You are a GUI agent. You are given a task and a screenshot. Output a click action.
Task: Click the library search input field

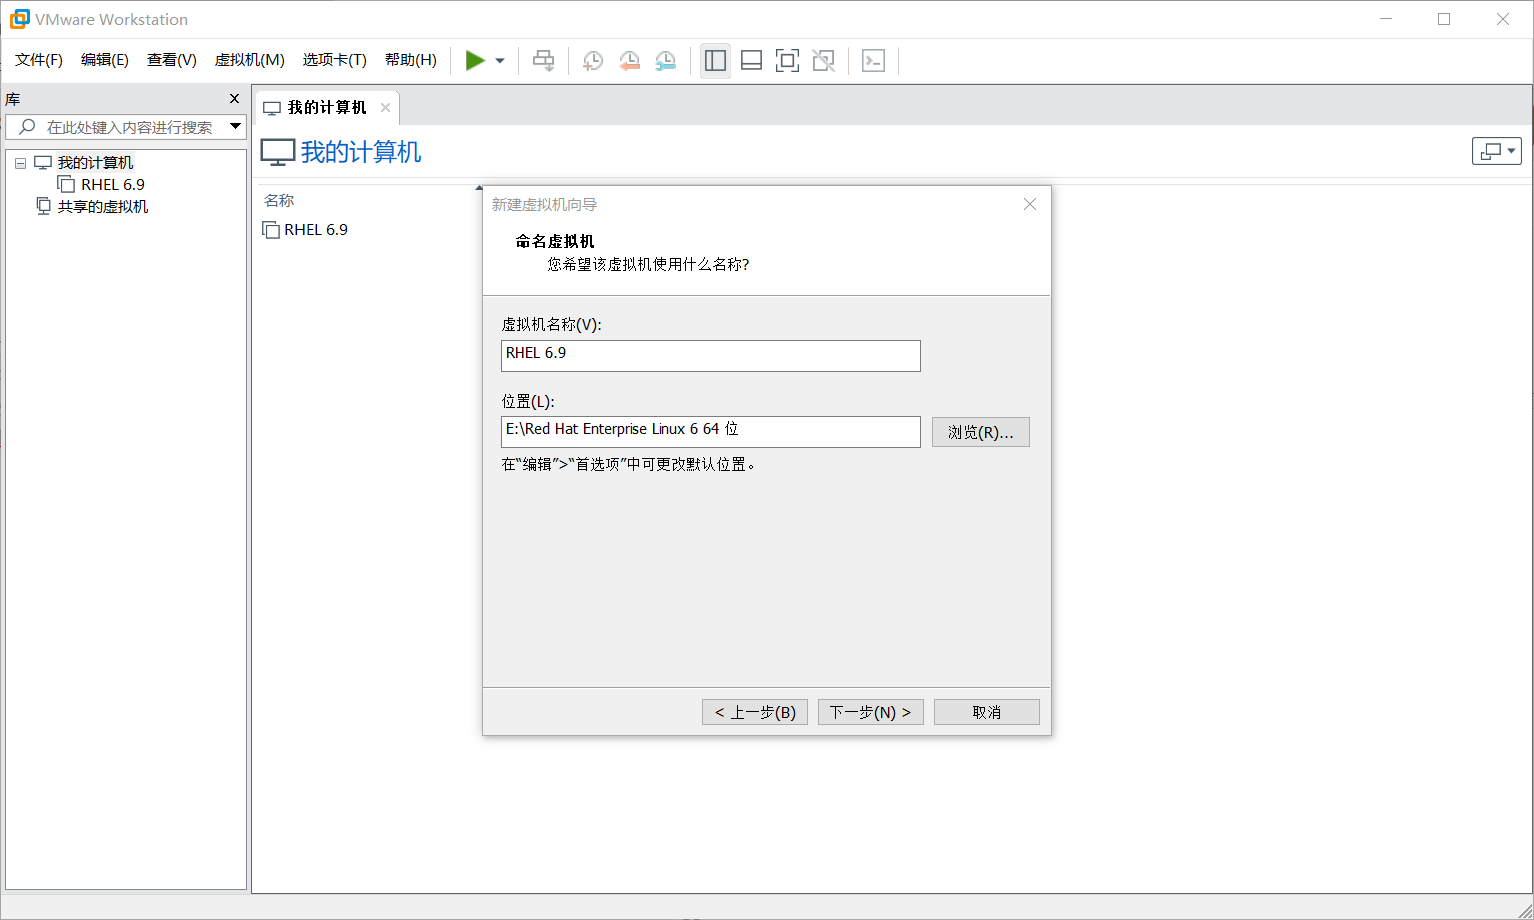click(x=126, y=127)
